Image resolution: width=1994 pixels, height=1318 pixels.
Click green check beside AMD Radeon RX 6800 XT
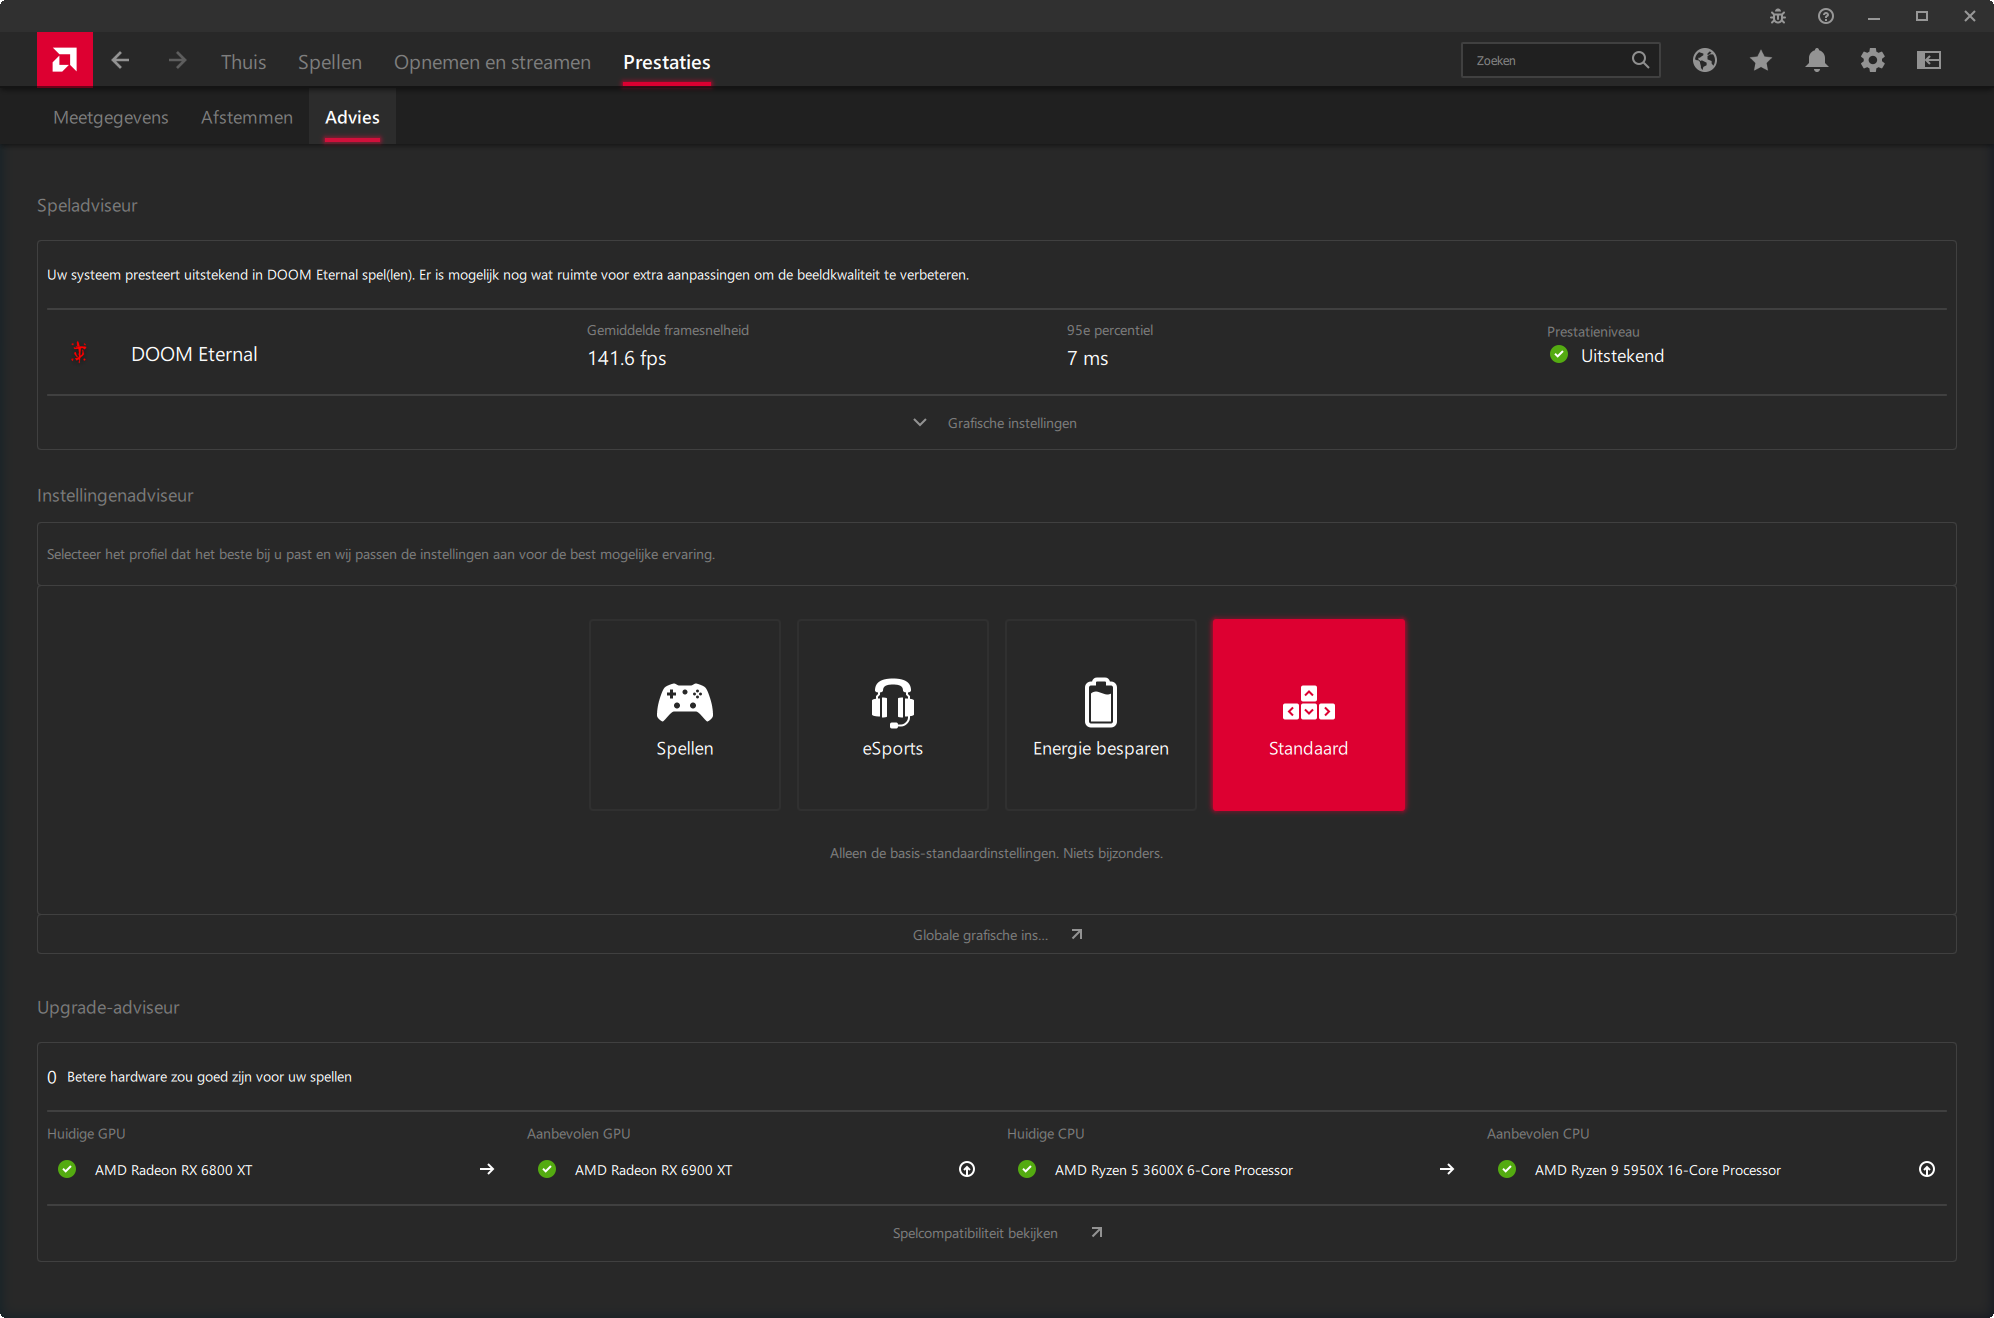[x=67, y=1169]
